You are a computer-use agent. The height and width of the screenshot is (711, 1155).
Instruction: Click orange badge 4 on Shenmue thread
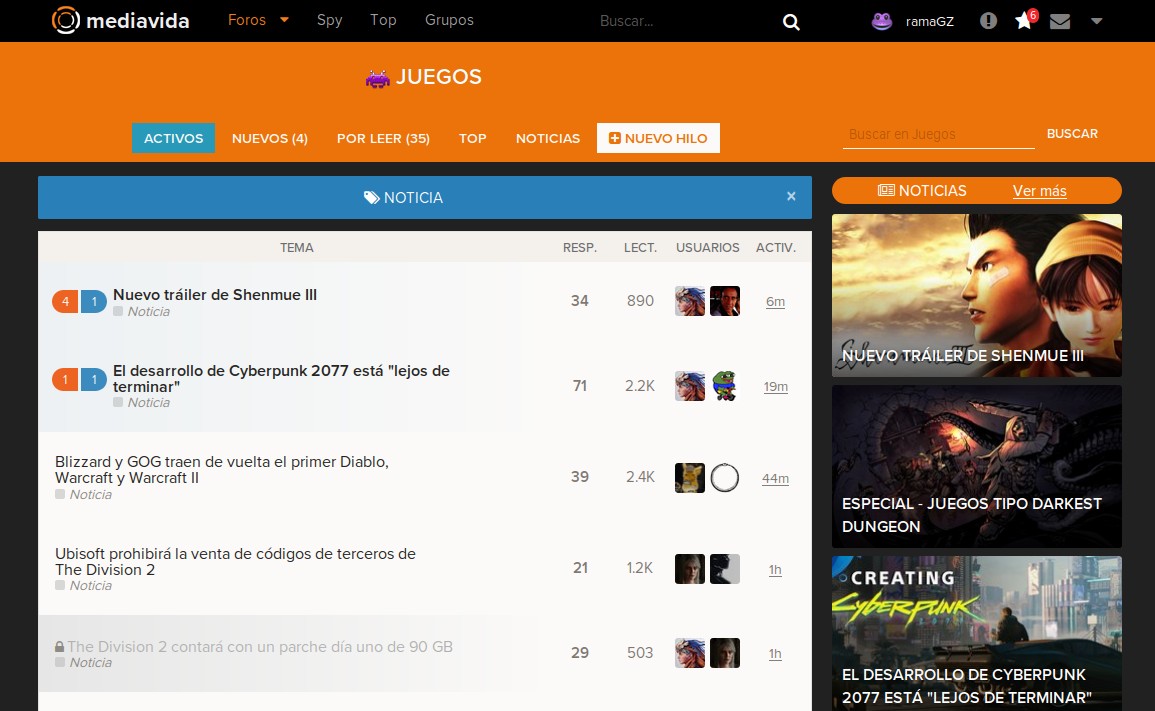(65, 301)
